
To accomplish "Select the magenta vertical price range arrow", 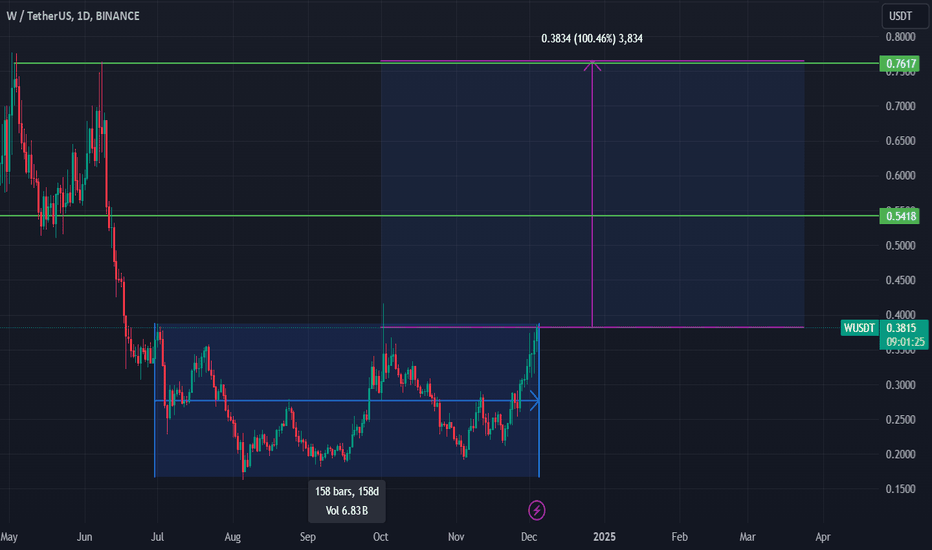I will point(592,194).
